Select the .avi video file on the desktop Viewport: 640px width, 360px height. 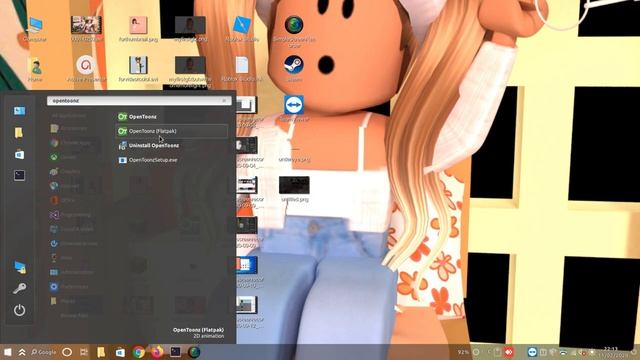(x=138, y=69)
